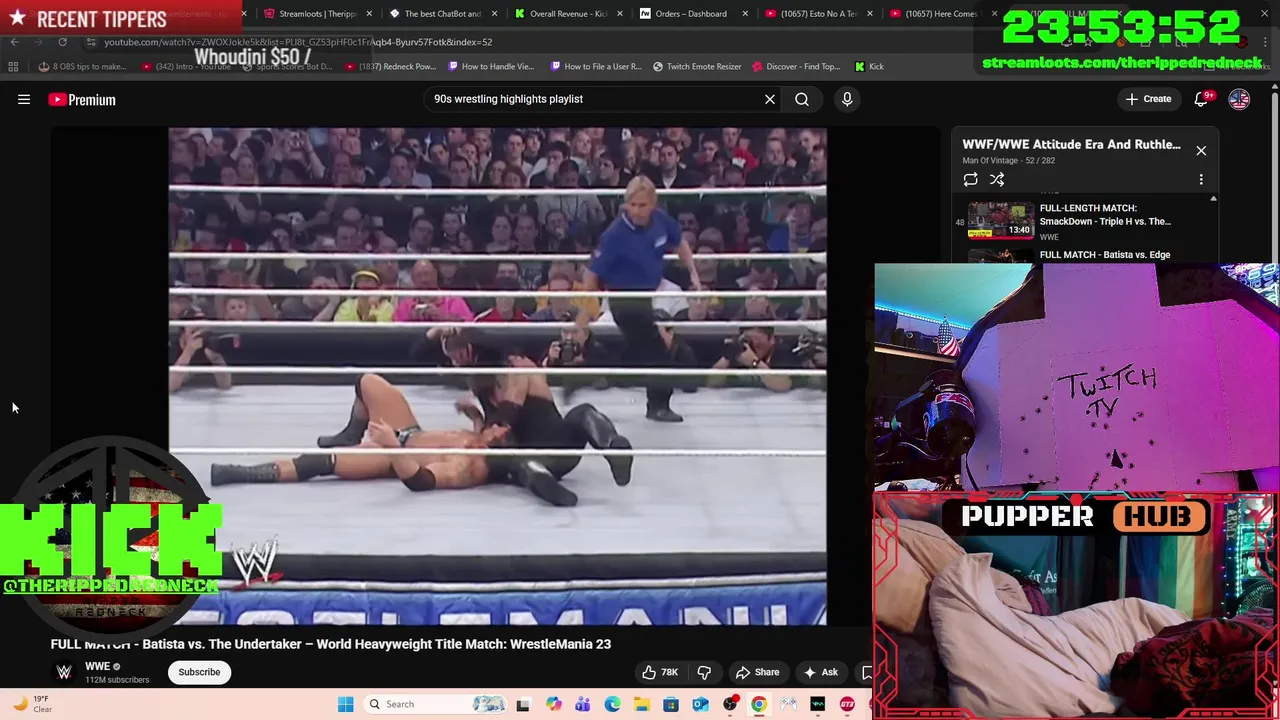This screenshot has height=720, width=1280.
Task: Open Windows Start menu
Action: pyautogui.click(x=345, y=704)
